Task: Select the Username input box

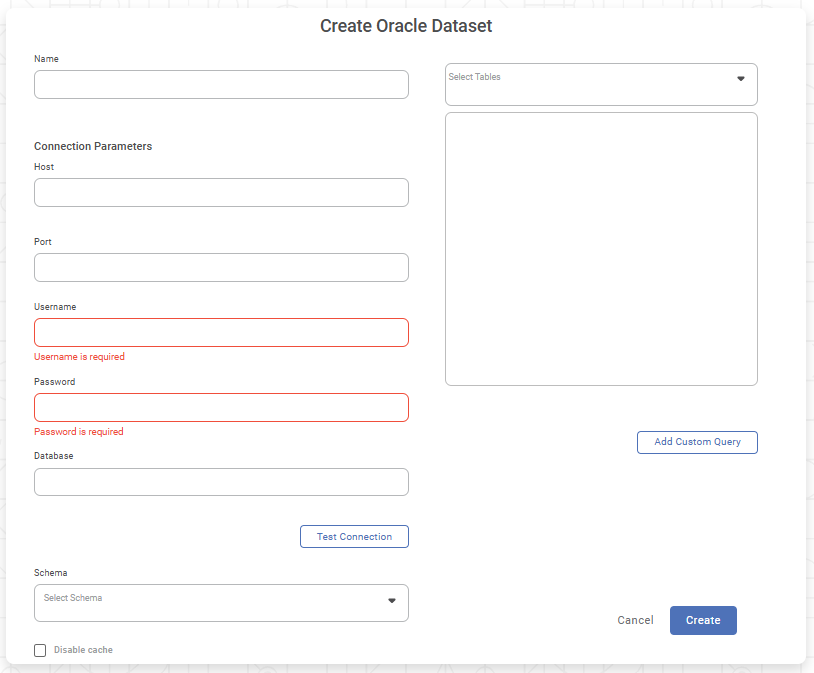Action: click(x=221, y=333)
